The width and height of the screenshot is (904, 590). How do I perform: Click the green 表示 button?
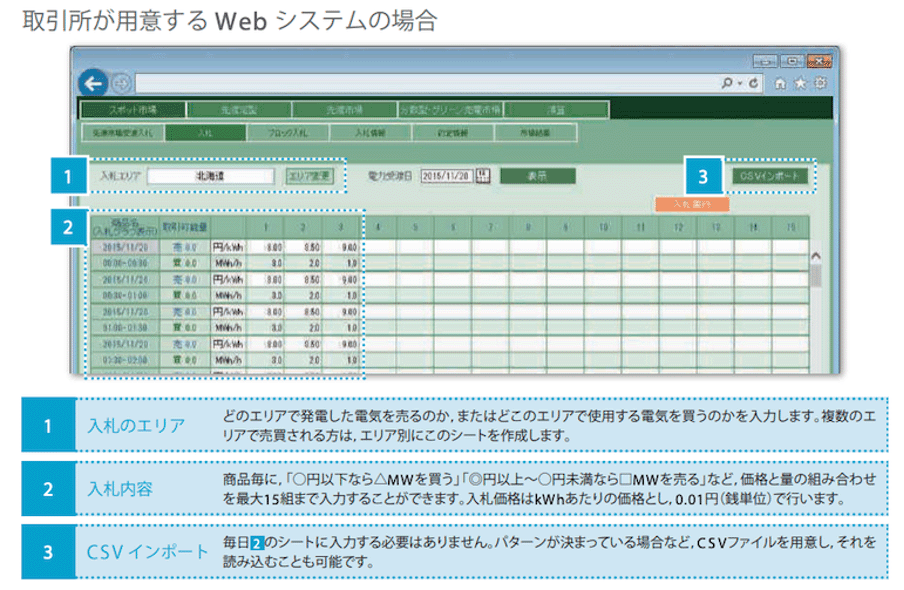pyautogui.click(x=537, y=175)
